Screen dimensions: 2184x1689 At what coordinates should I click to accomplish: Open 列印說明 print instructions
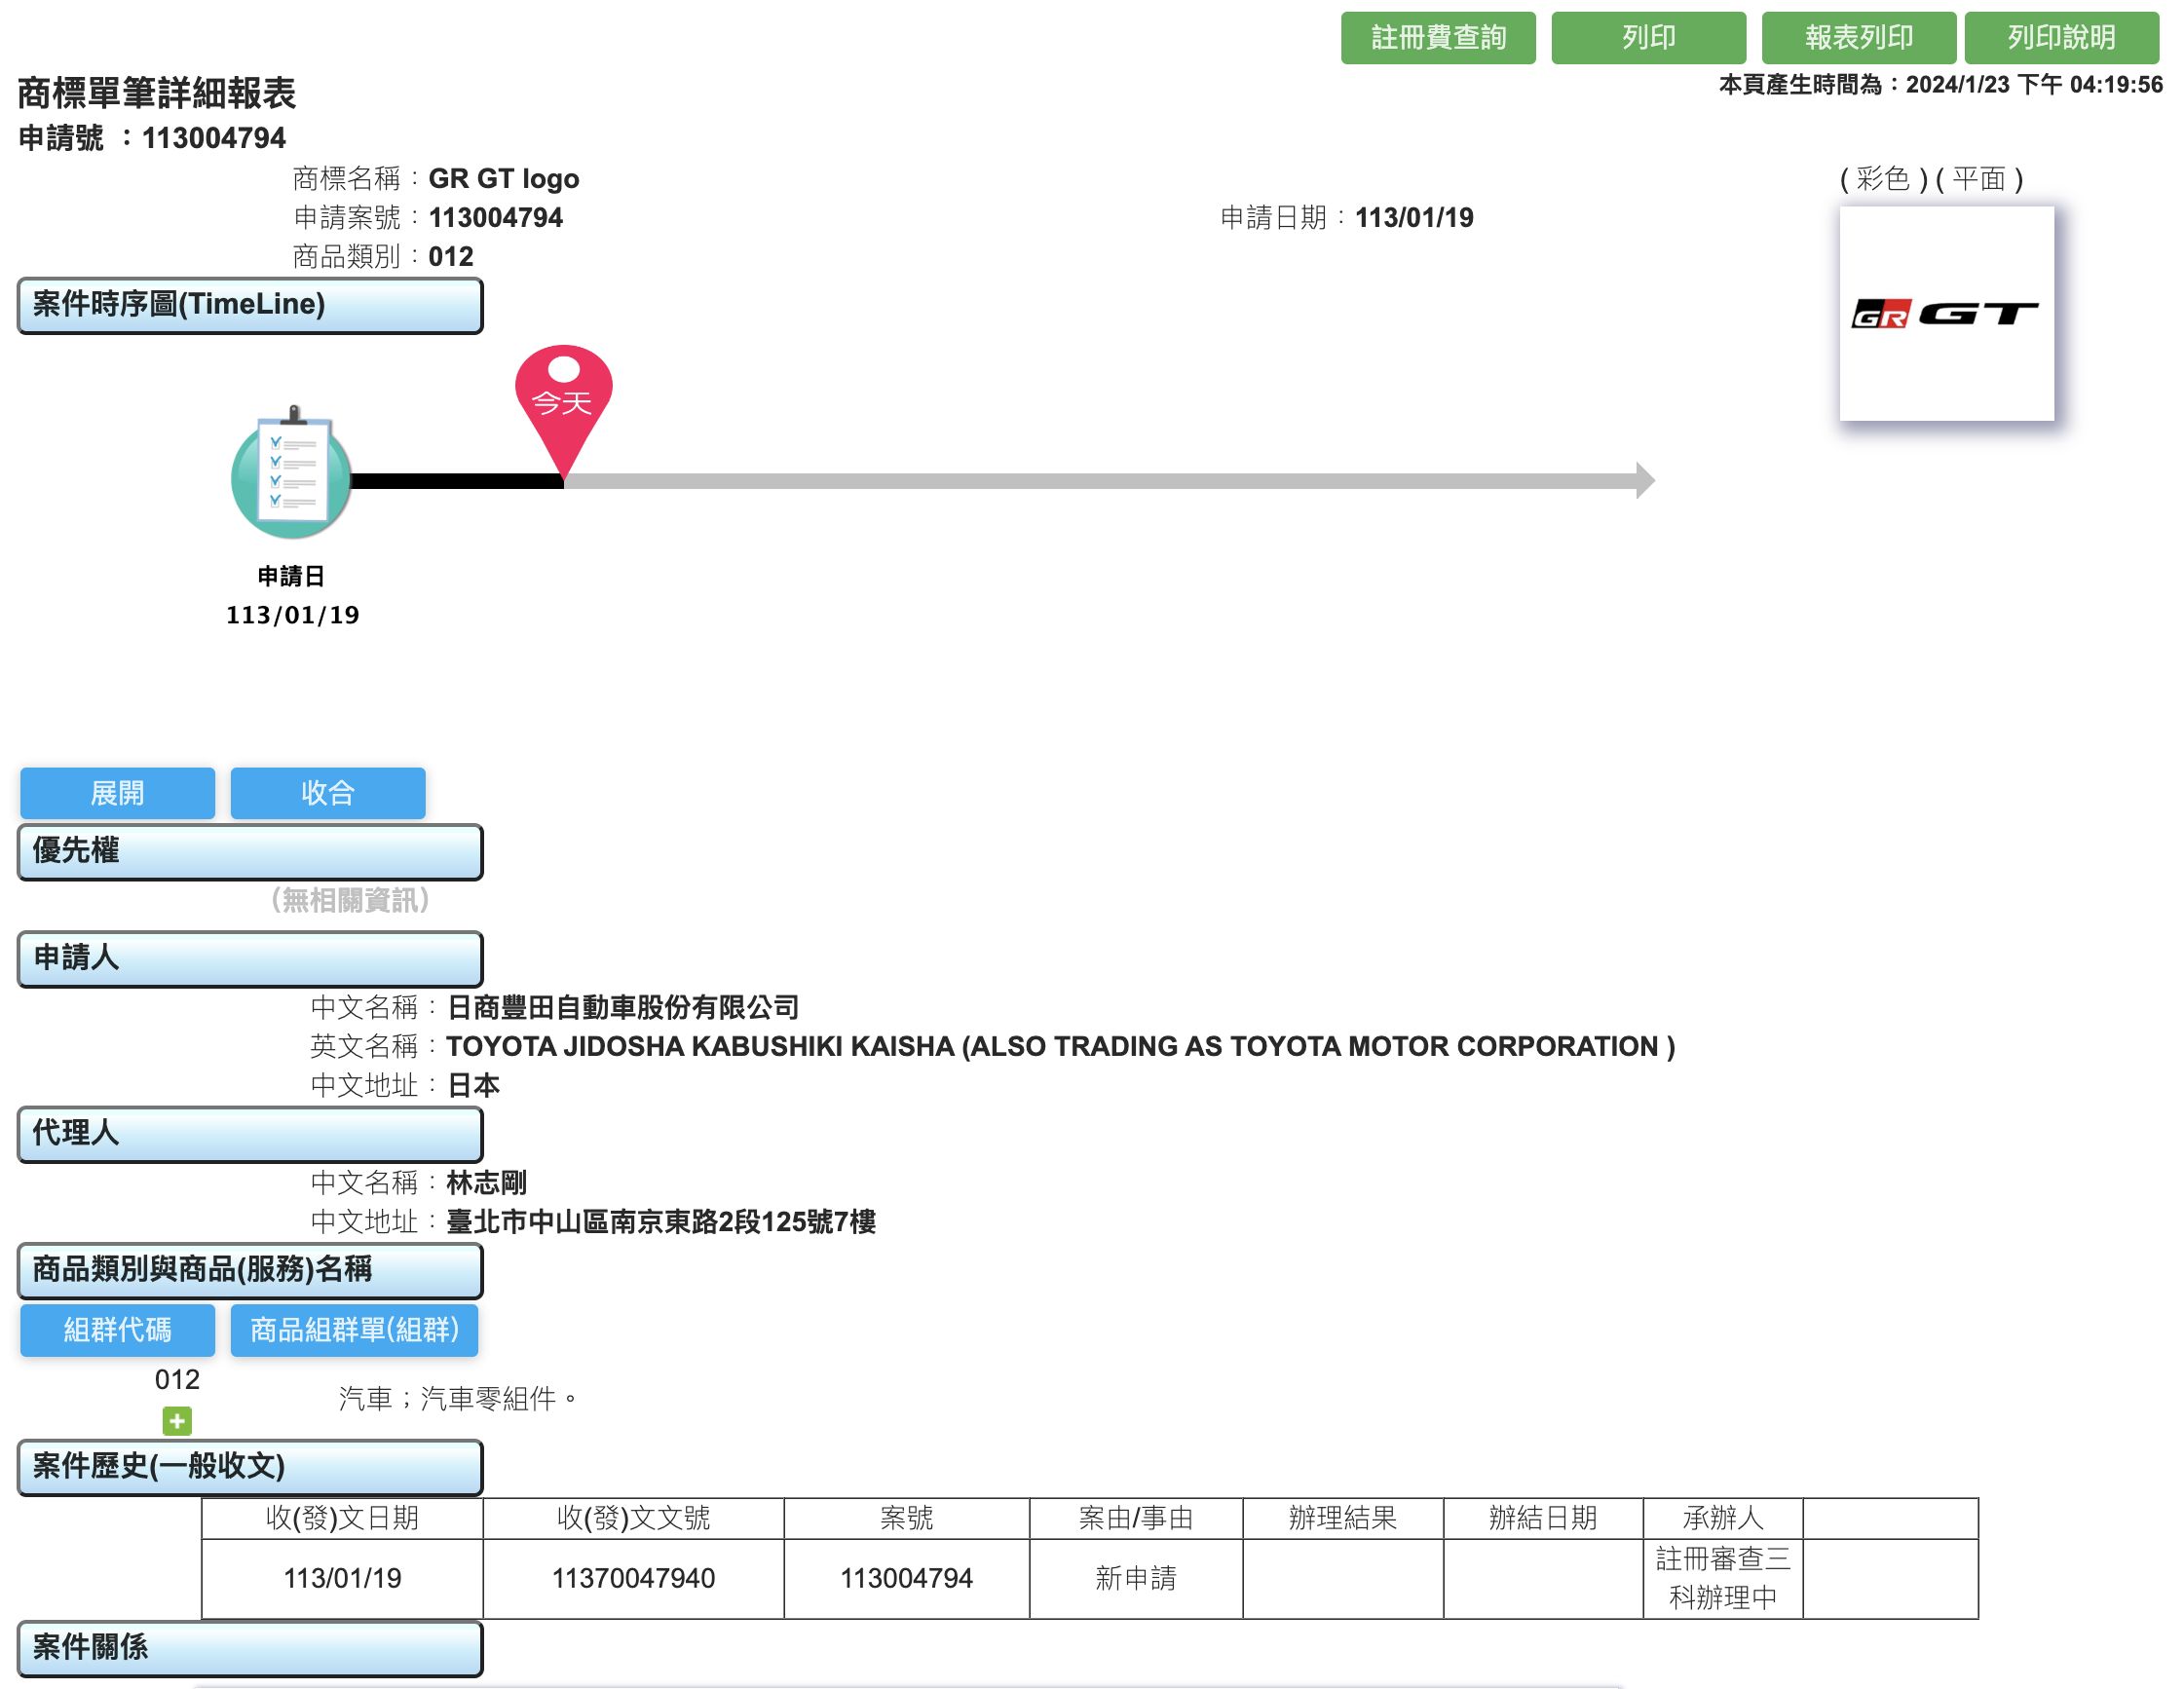[2061, 38]
